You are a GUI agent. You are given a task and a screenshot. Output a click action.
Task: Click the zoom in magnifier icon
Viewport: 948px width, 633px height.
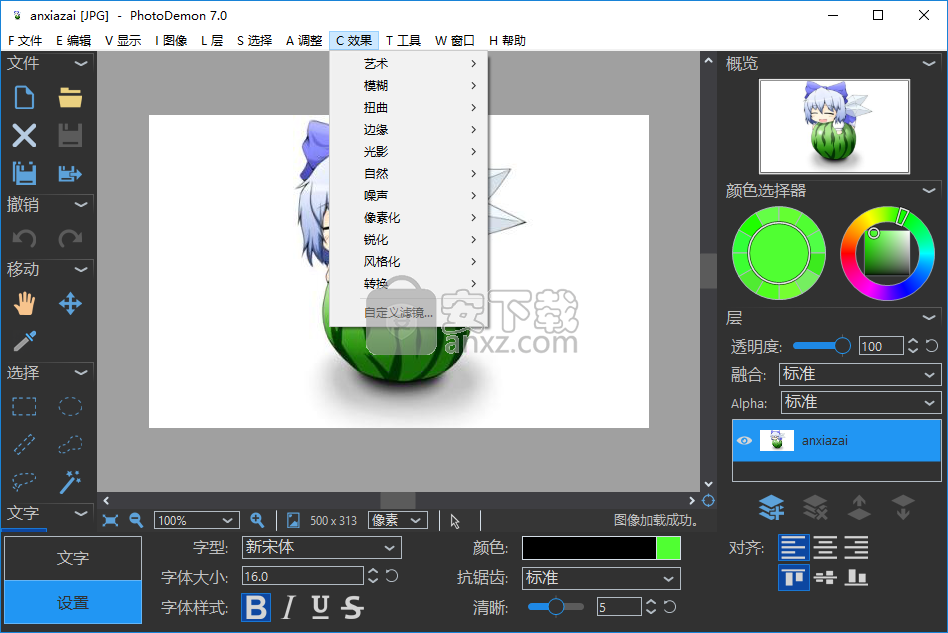pyautogui.click(x=258, y=520)
